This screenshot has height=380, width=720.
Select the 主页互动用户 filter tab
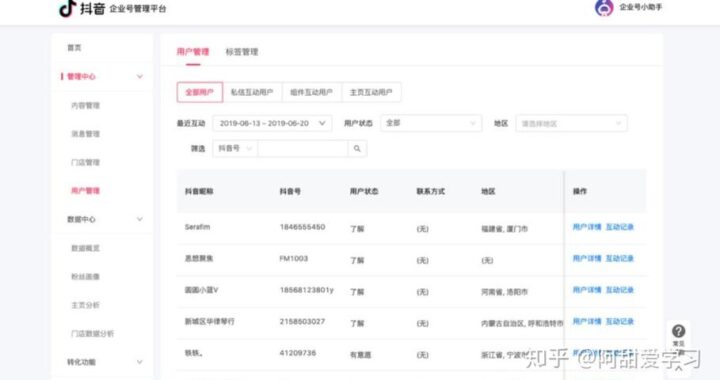tap(371, 92)
